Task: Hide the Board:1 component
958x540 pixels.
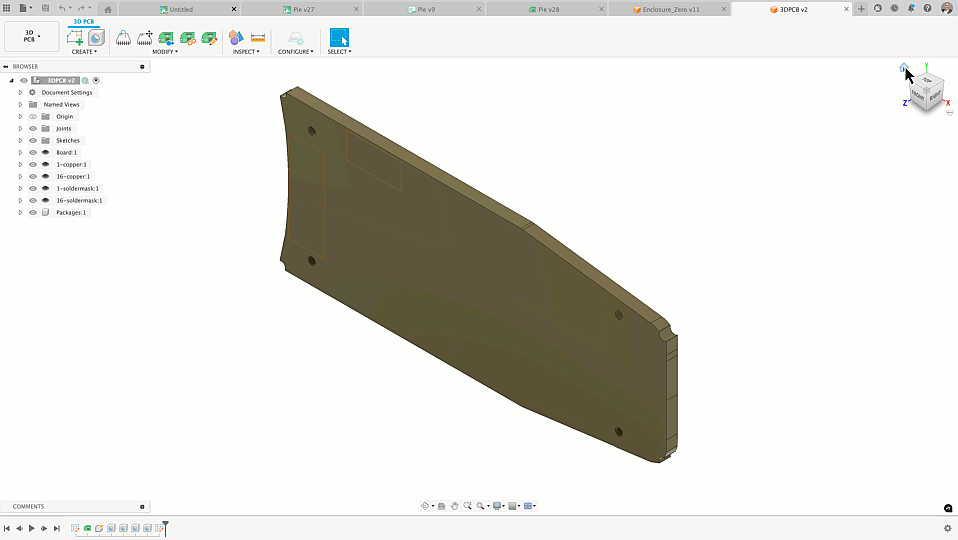Action: pyautogui.click(x=33, y=153)
